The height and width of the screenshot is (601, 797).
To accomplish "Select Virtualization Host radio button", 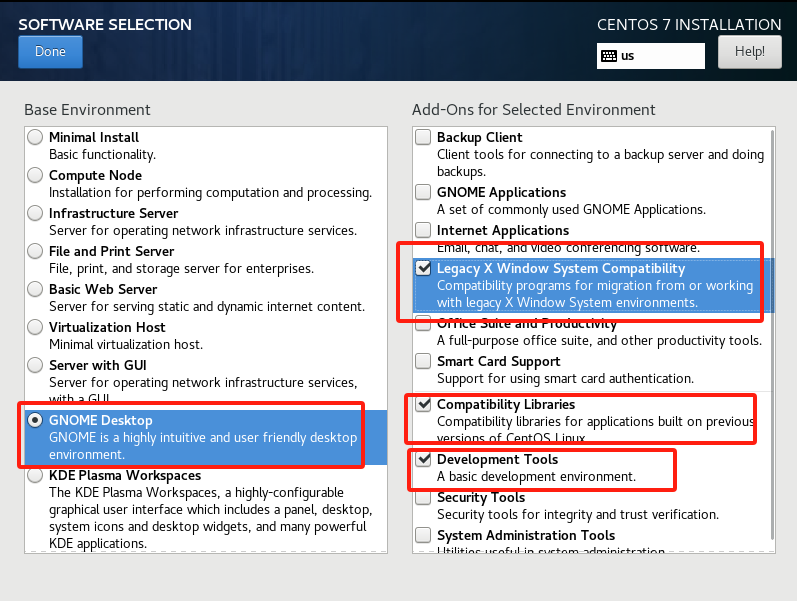I will point(36,328).
